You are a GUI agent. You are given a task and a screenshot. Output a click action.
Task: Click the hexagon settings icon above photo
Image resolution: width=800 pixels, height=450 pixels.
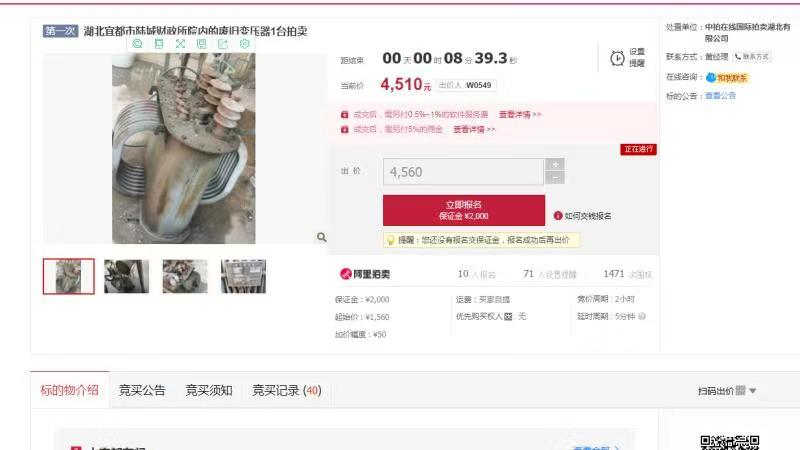[244, 44]
